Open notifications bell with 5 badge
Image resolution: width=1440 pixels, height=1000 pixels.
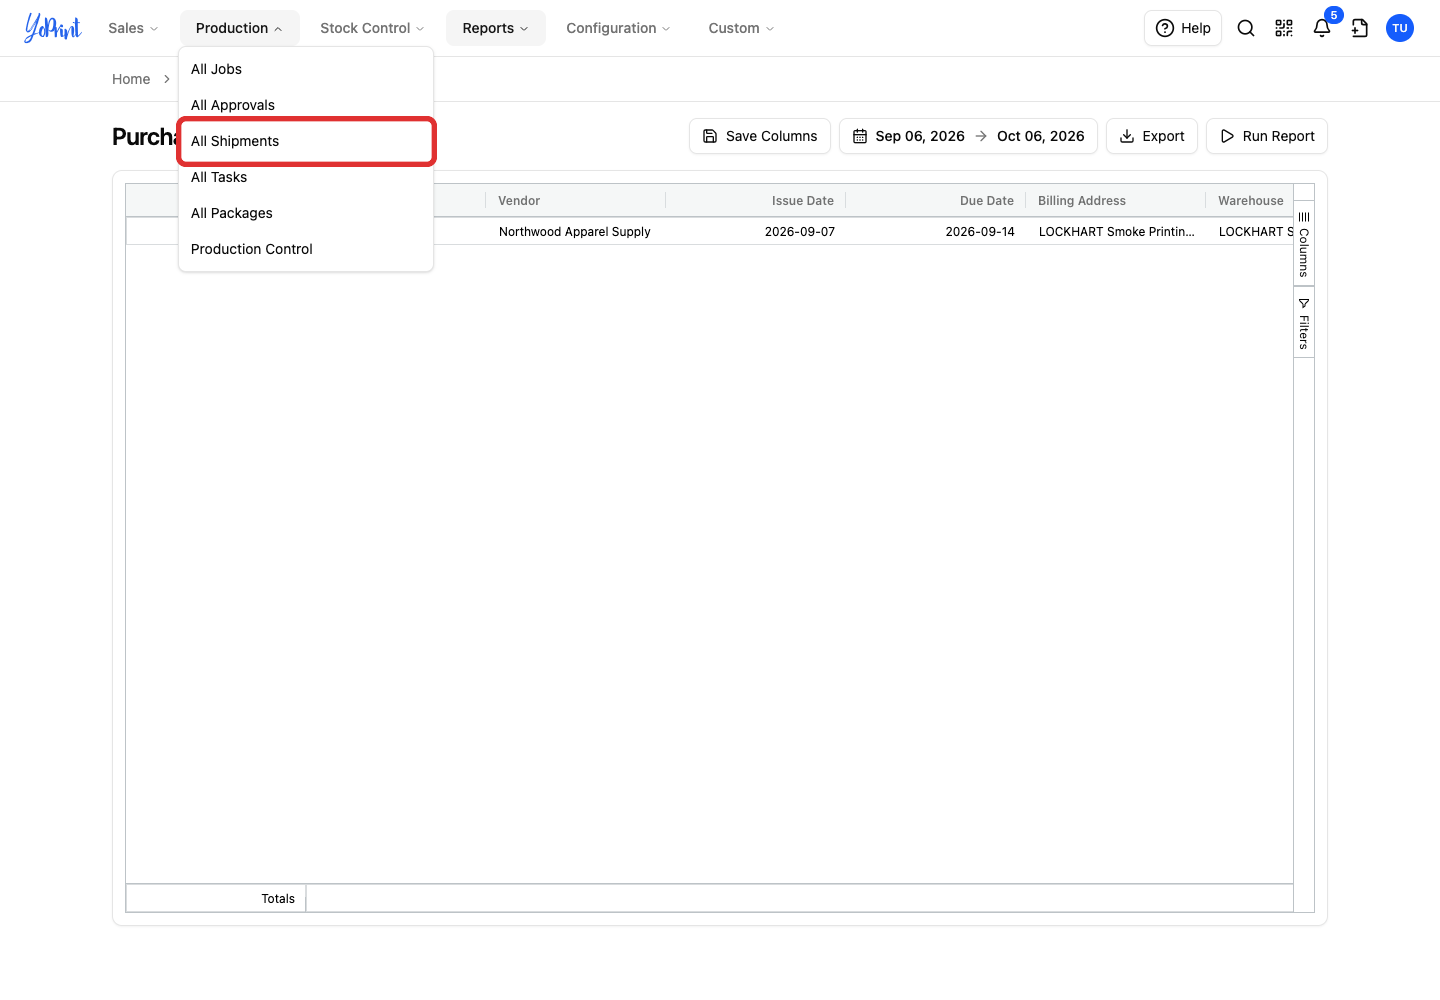[x=1322, y=28]
